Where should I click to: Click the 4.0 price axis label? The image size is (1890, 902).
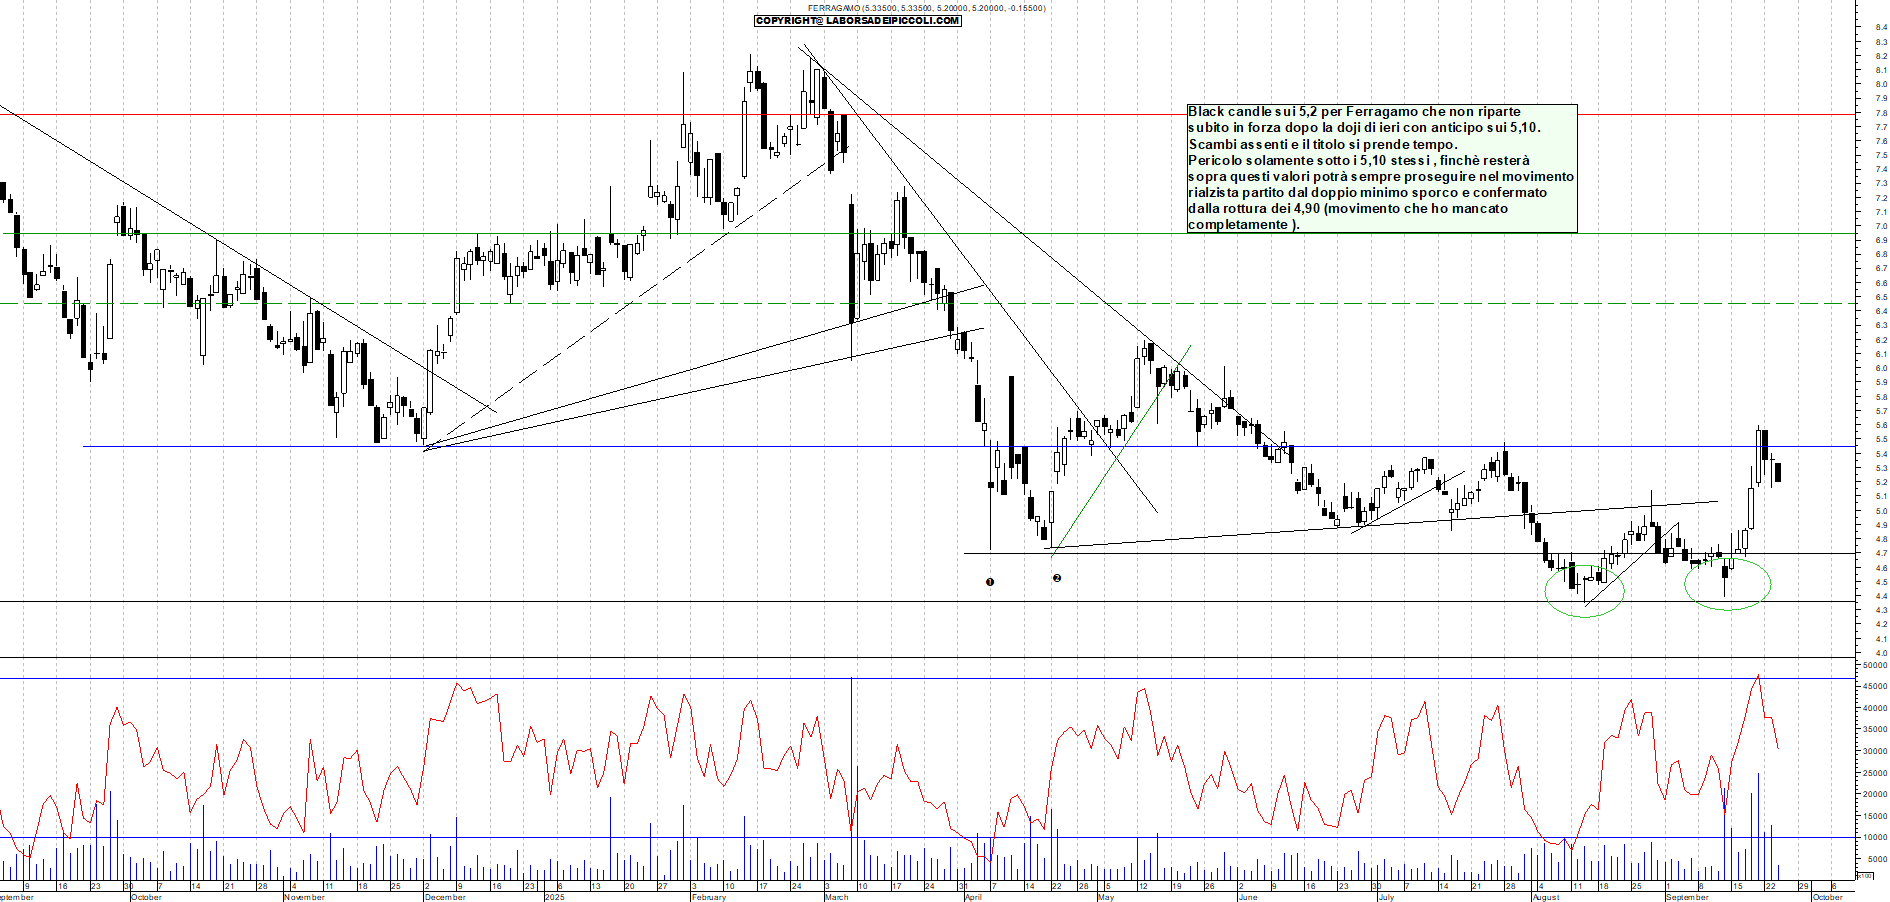click(x=1881, y=653)
